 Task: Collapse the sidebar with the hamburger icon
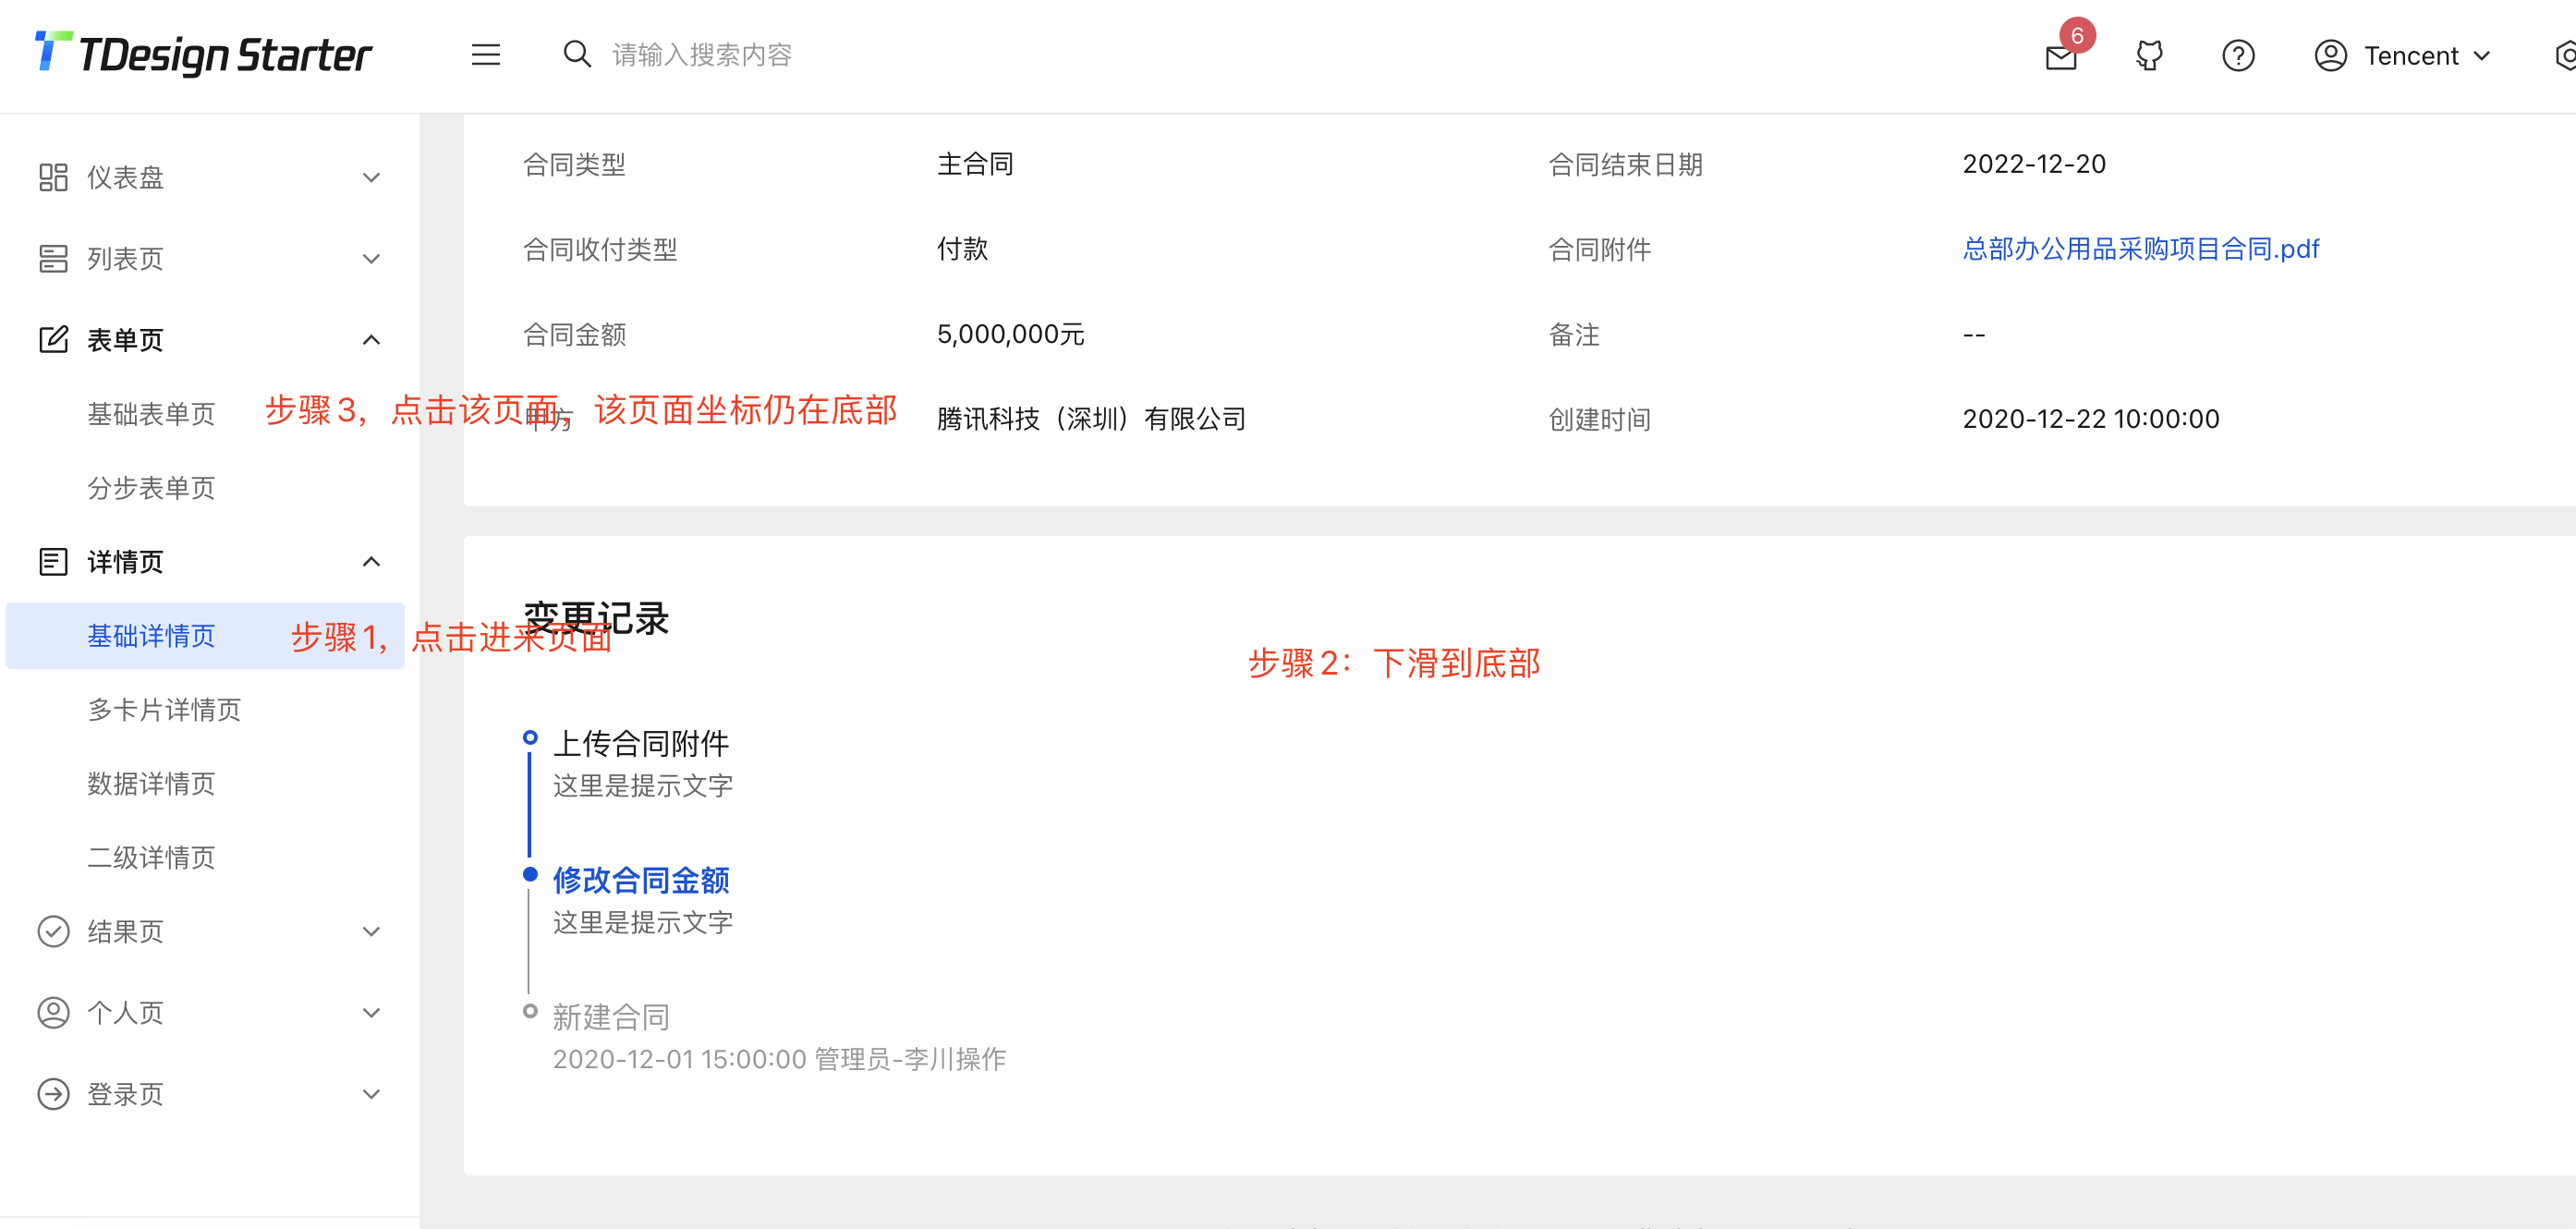click(x=486, y=55)
